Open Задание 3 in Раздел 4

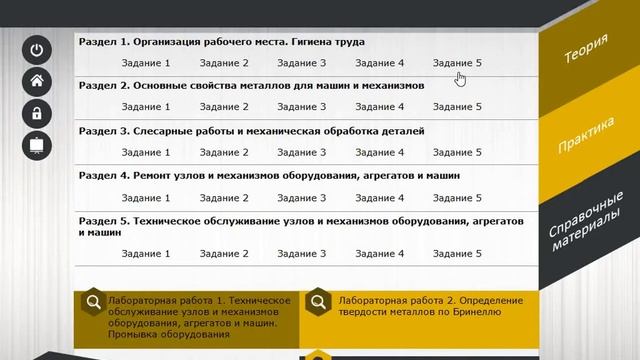pyautogui.click(x=302, y=198)
